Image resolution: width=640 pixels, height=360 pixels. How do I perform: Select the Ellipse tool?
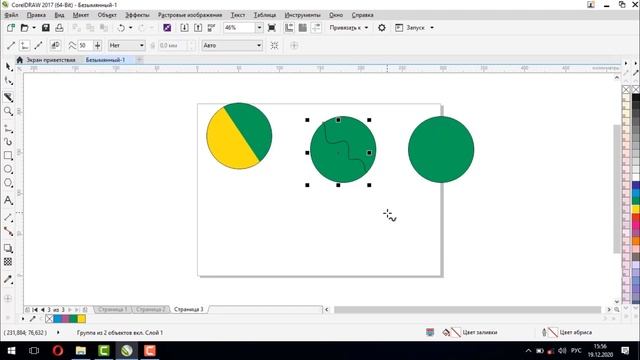pyautogui.click(x=8, y=169)
